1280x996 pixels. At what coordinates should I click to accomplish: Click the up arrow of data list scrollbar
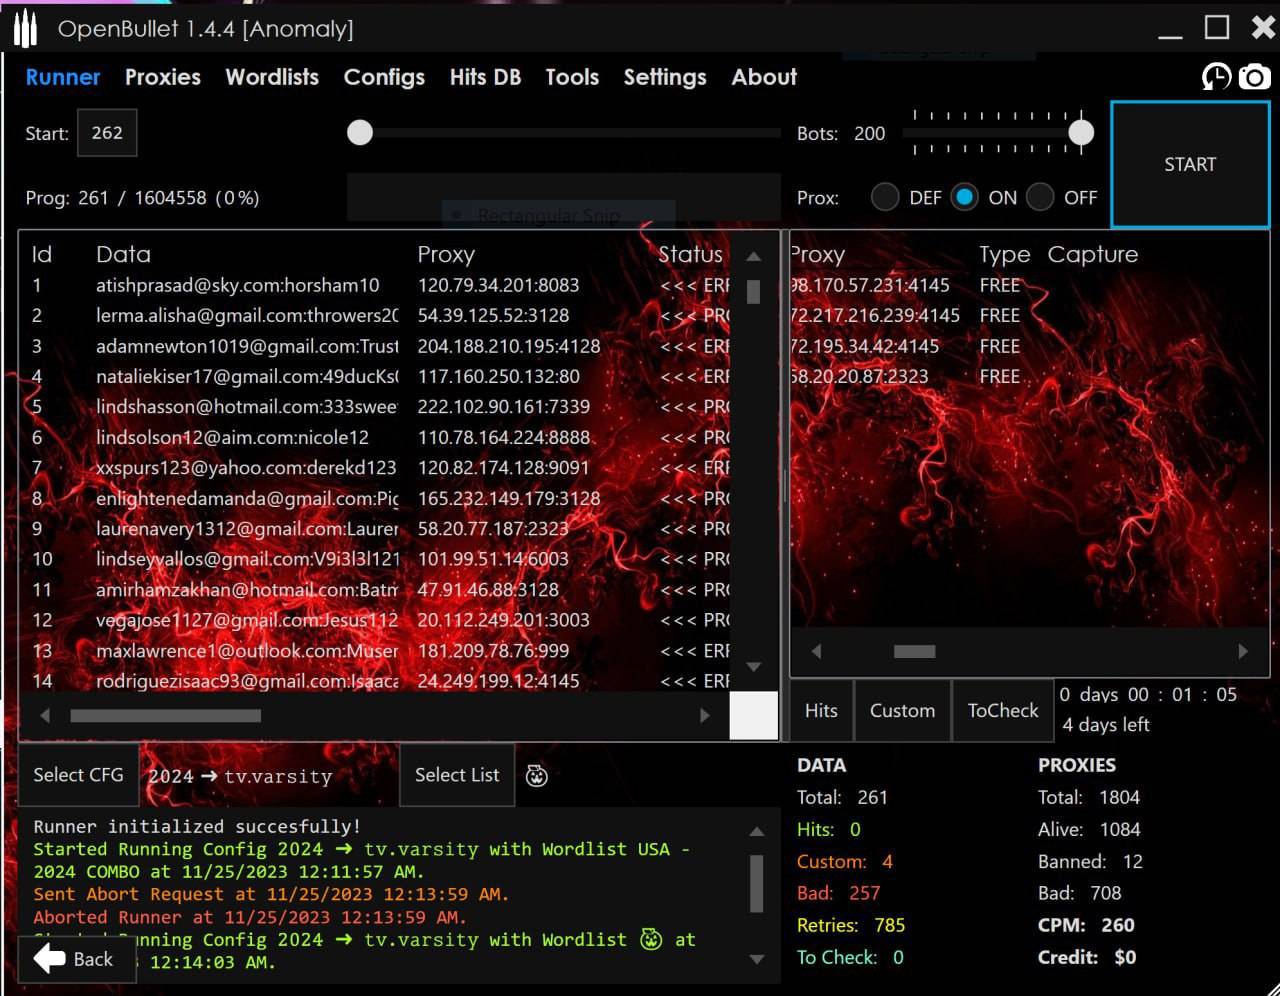[x=754, y=257]
